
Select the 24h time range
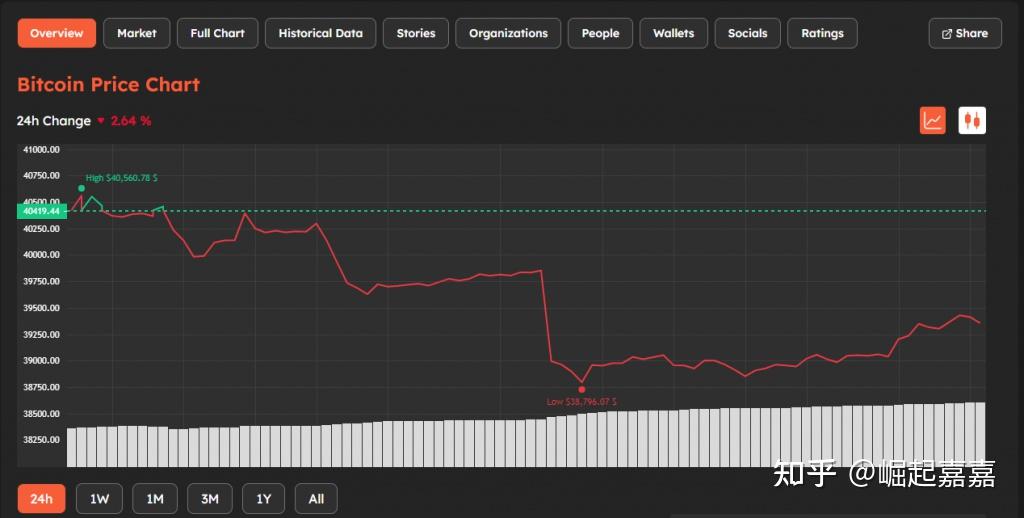coord(41,499)
